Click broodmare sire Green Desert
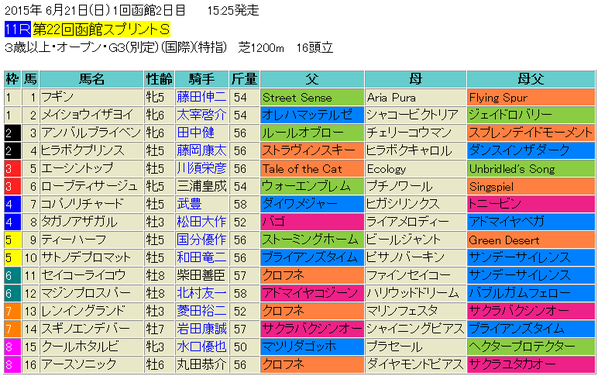This screenshot has width=598, height=376. pyautogui.click(x=531, y=240)
